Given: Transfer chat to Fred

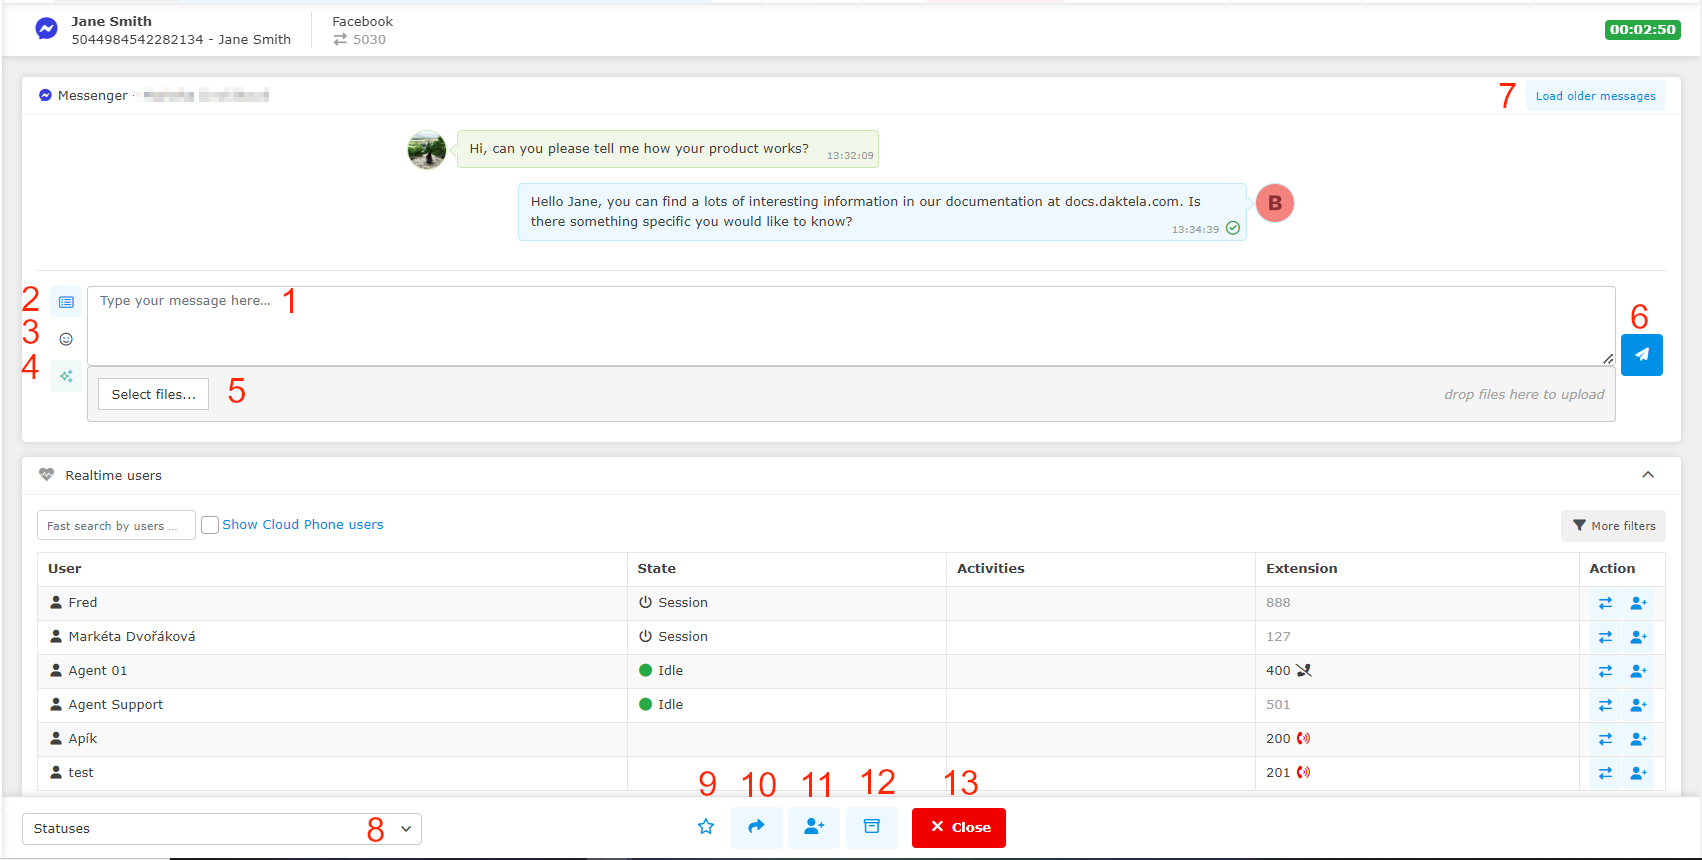Looking at the screenshot, I should pos(1605,603).
